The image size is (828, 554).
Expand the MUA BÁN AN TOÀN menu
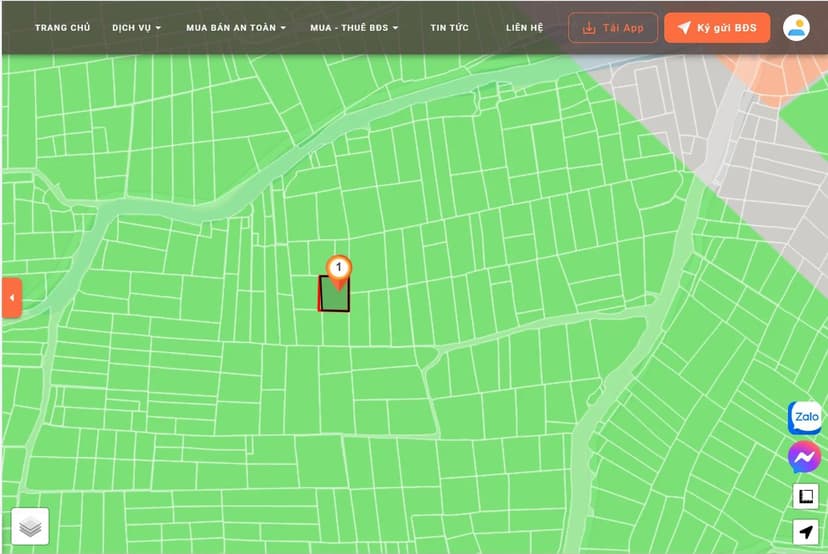tap(236, 27)
